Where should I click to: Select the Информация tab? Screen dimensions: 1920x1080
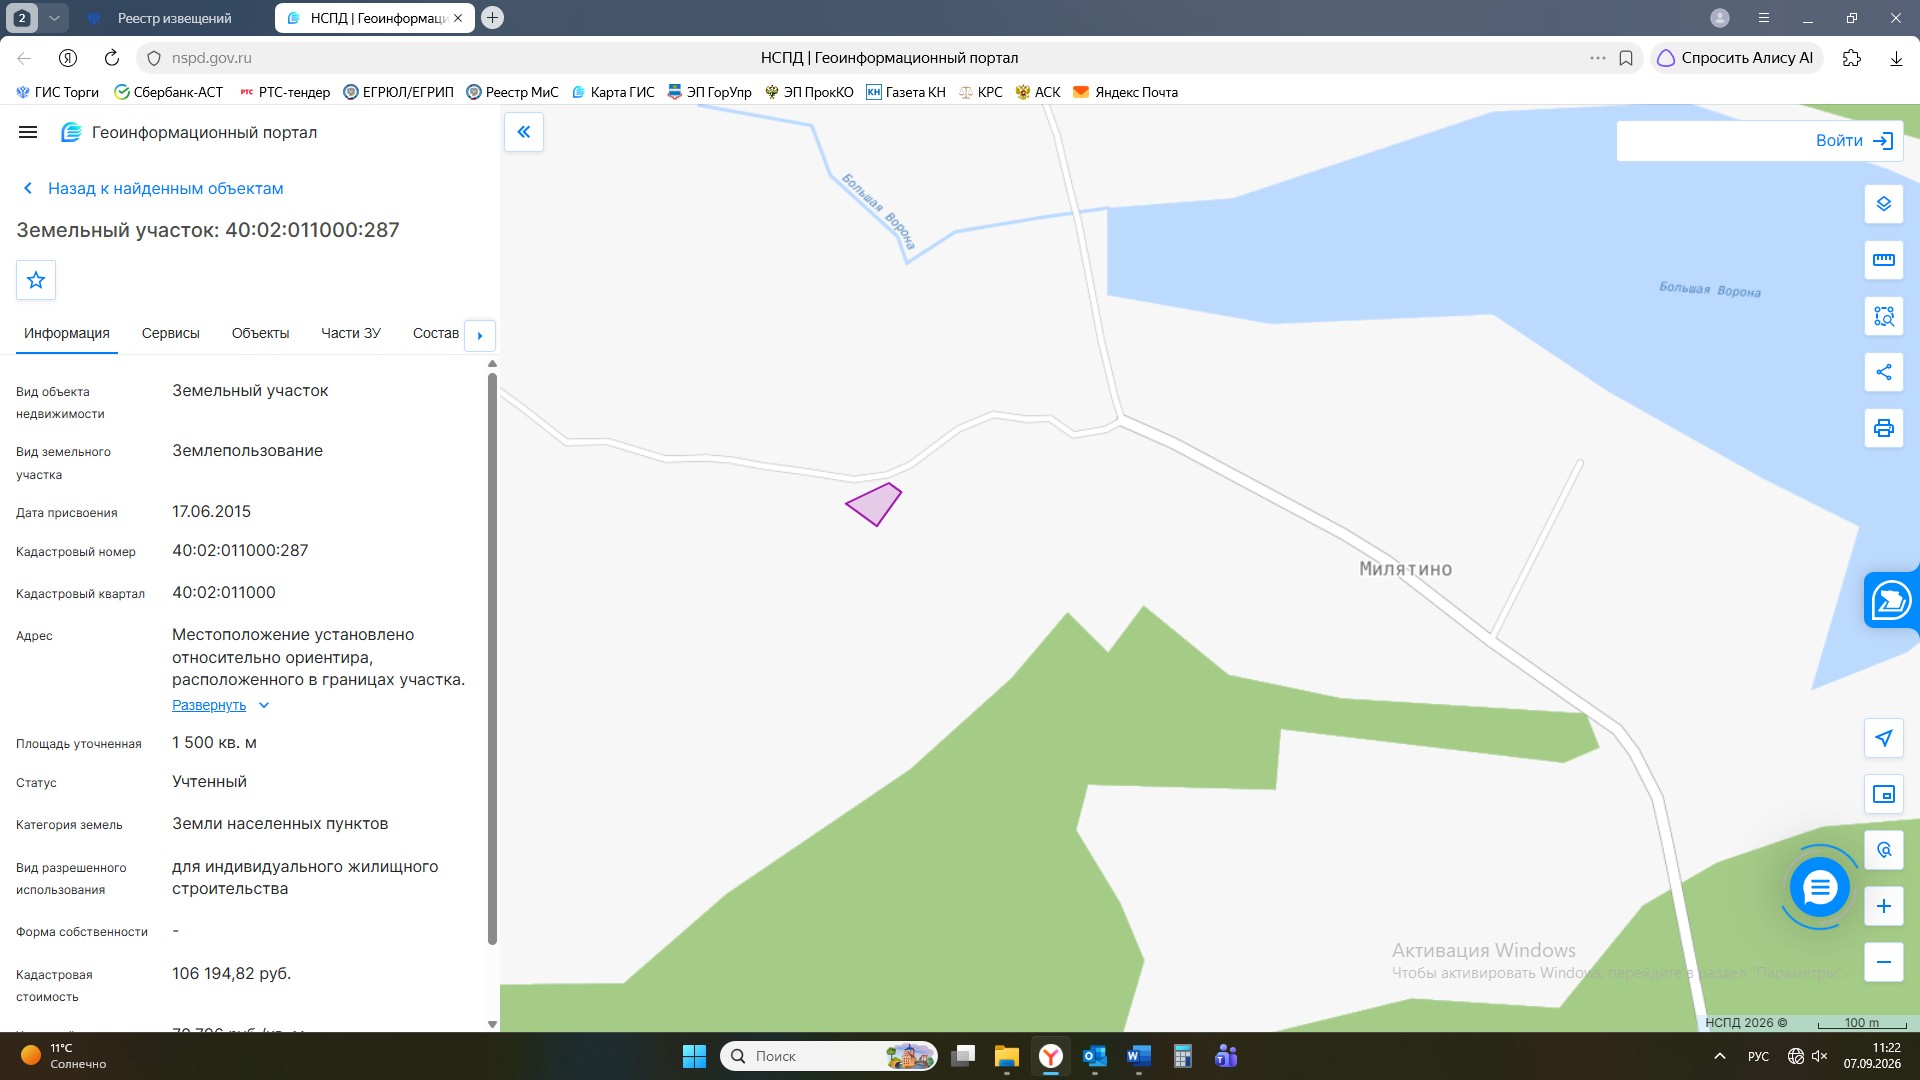tap(67, 333)
